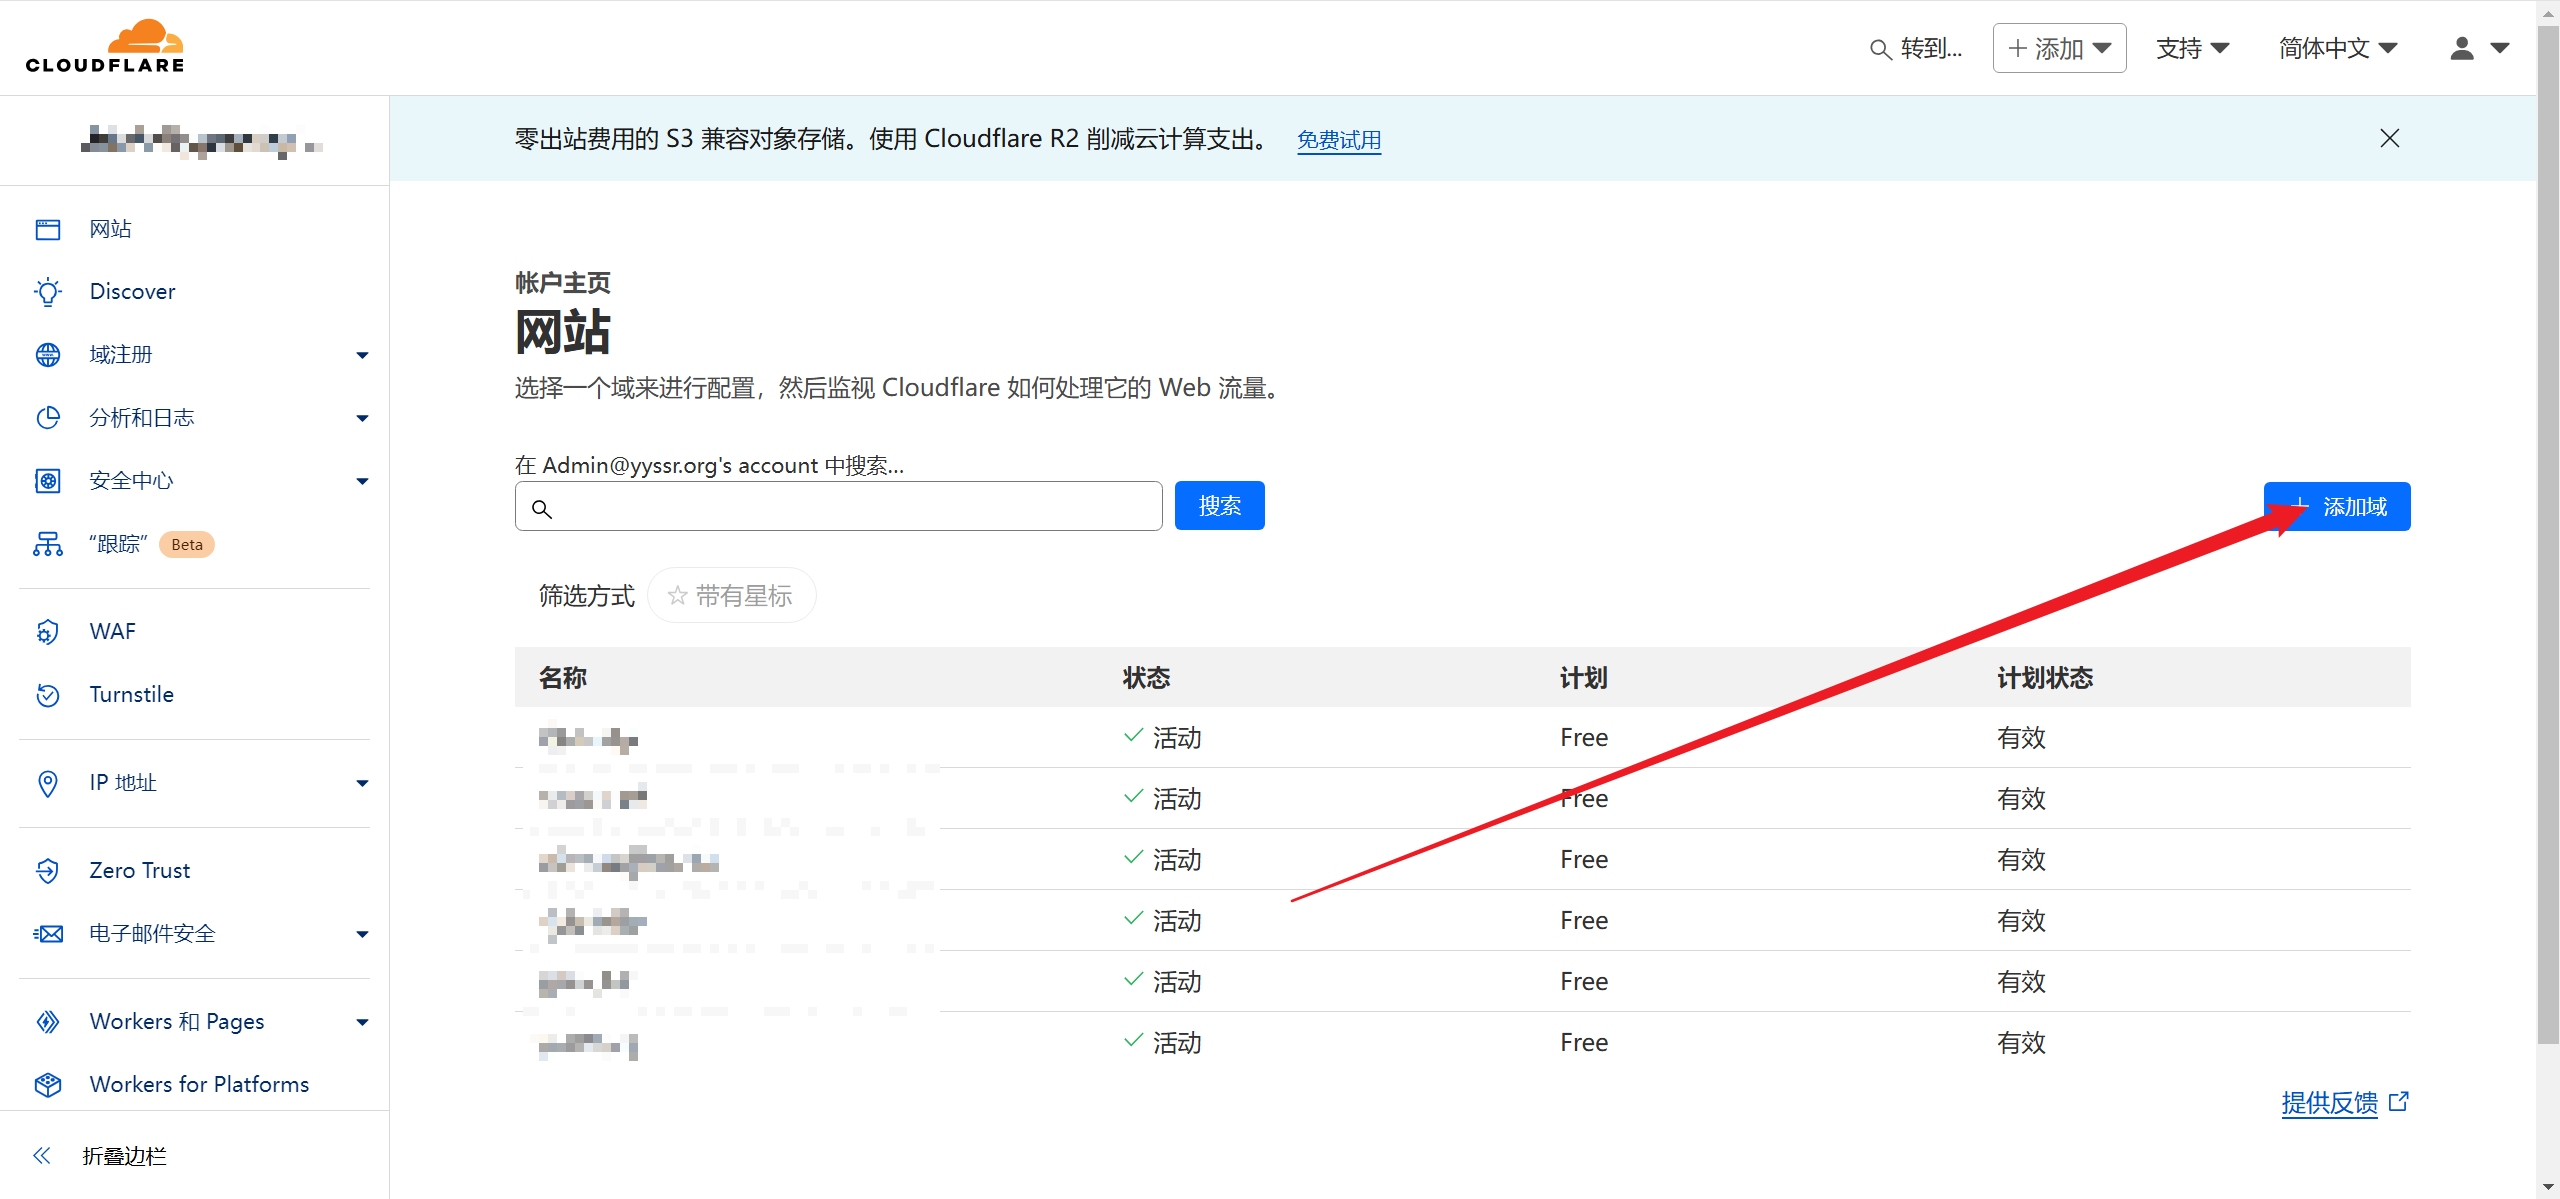Click 折叠边栏 to collapse sidebar
Image resolution: width=2560 pixels, height=1199 pixels.
pos(125,1156)
